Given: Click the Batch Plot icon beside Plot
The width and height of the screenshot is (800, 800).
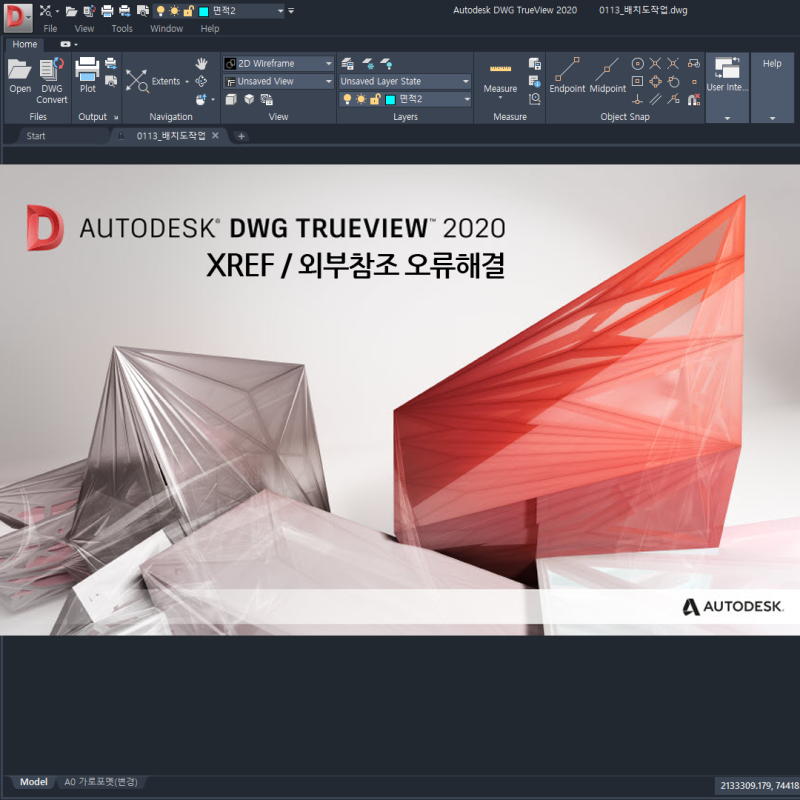Looking at the screenshot, I should 111,64.
